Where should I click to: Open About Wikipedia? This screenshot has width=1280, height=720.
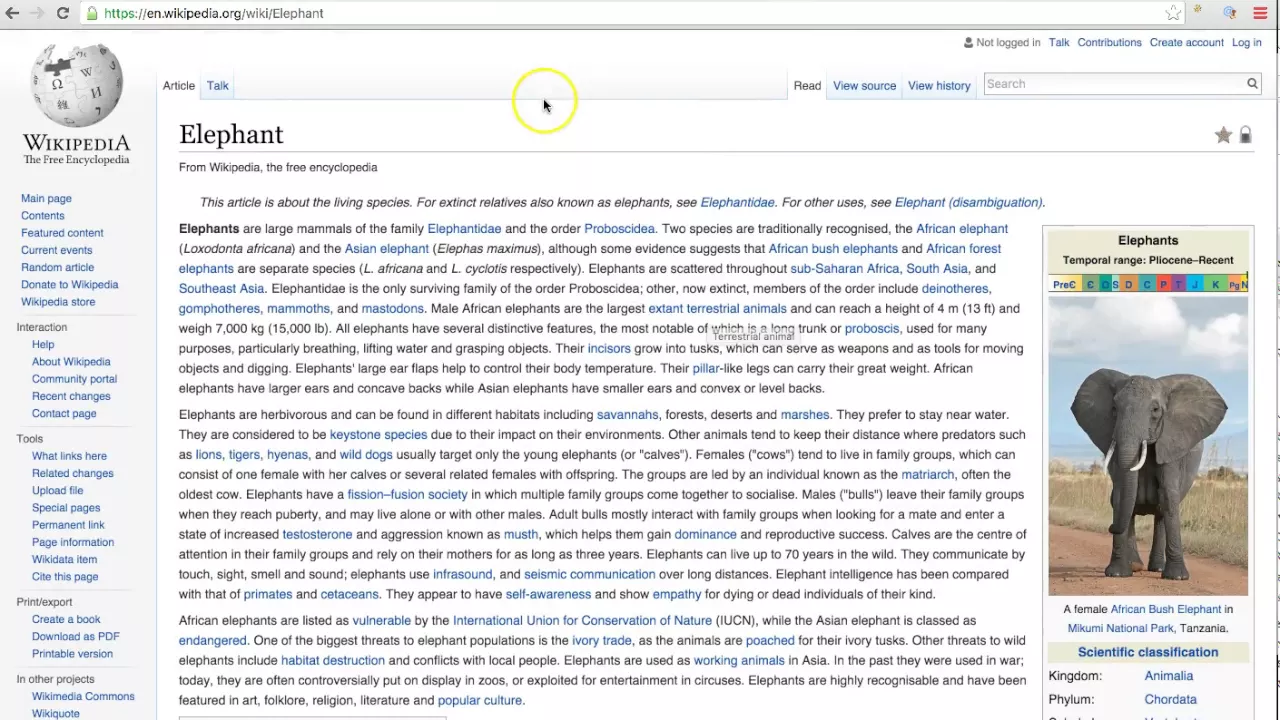tap(71, 361)
